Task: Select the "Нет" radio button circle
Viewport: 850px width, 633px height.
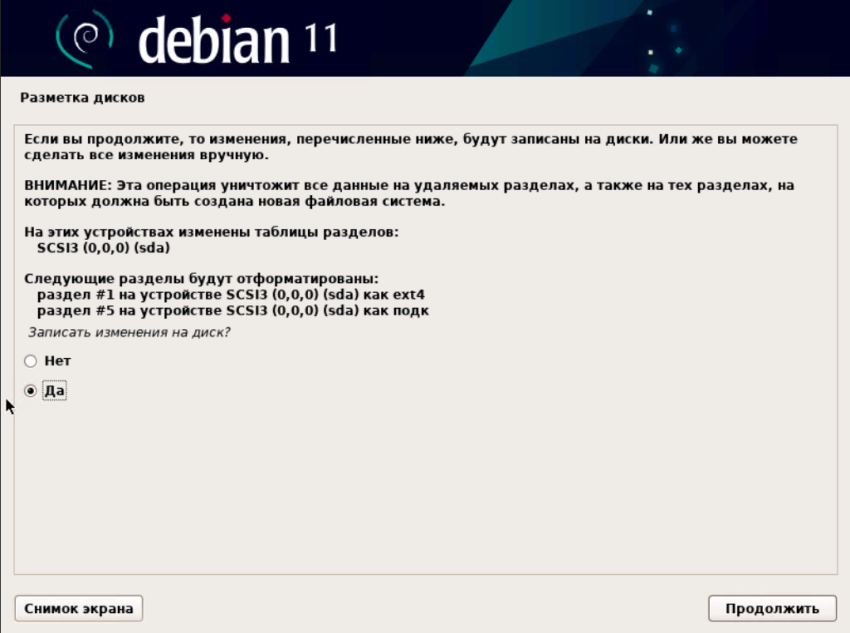Action: click(x=30, y=361)
